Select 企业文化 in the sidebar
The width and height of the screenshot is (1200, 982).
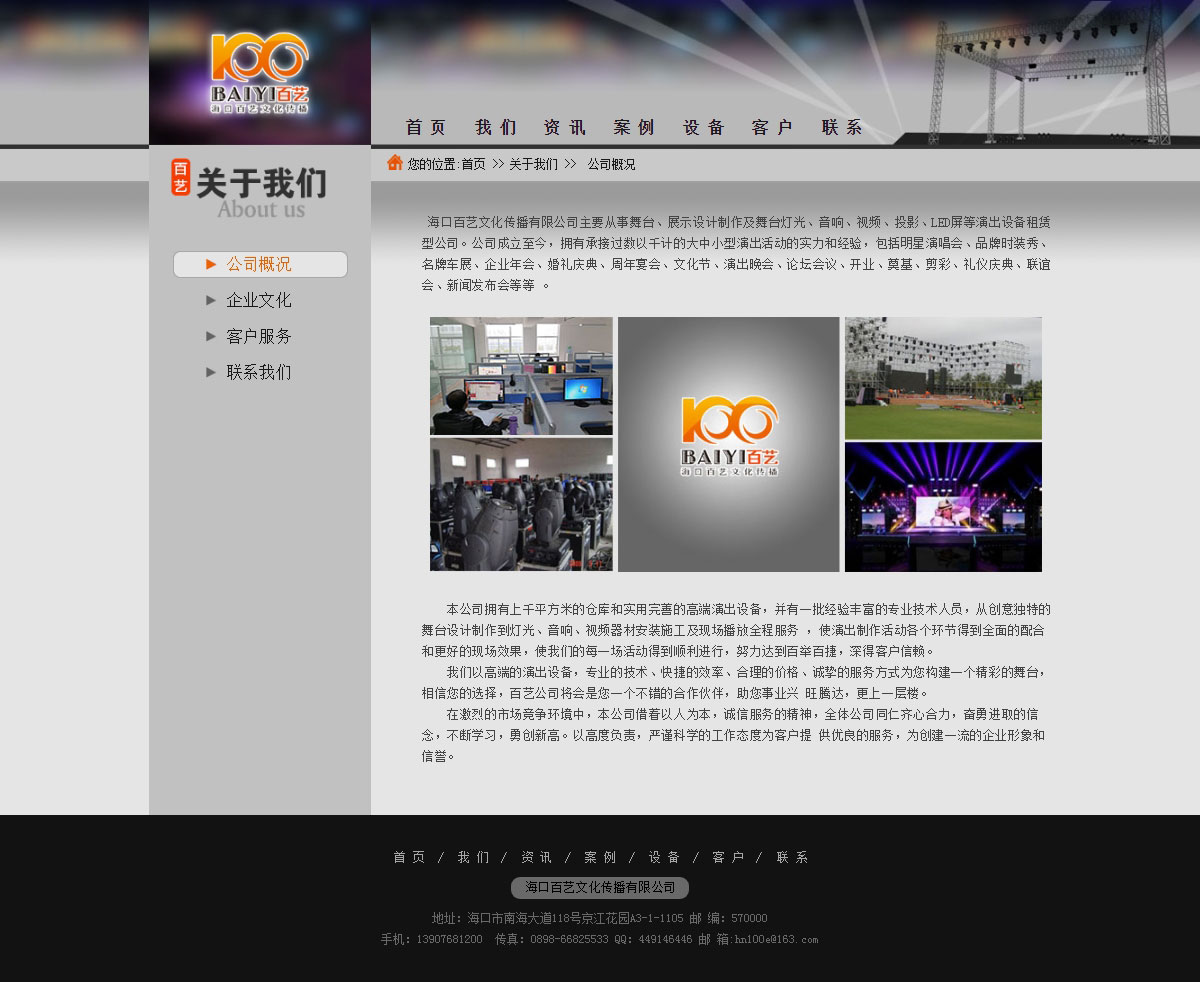(x=259, y=300)
